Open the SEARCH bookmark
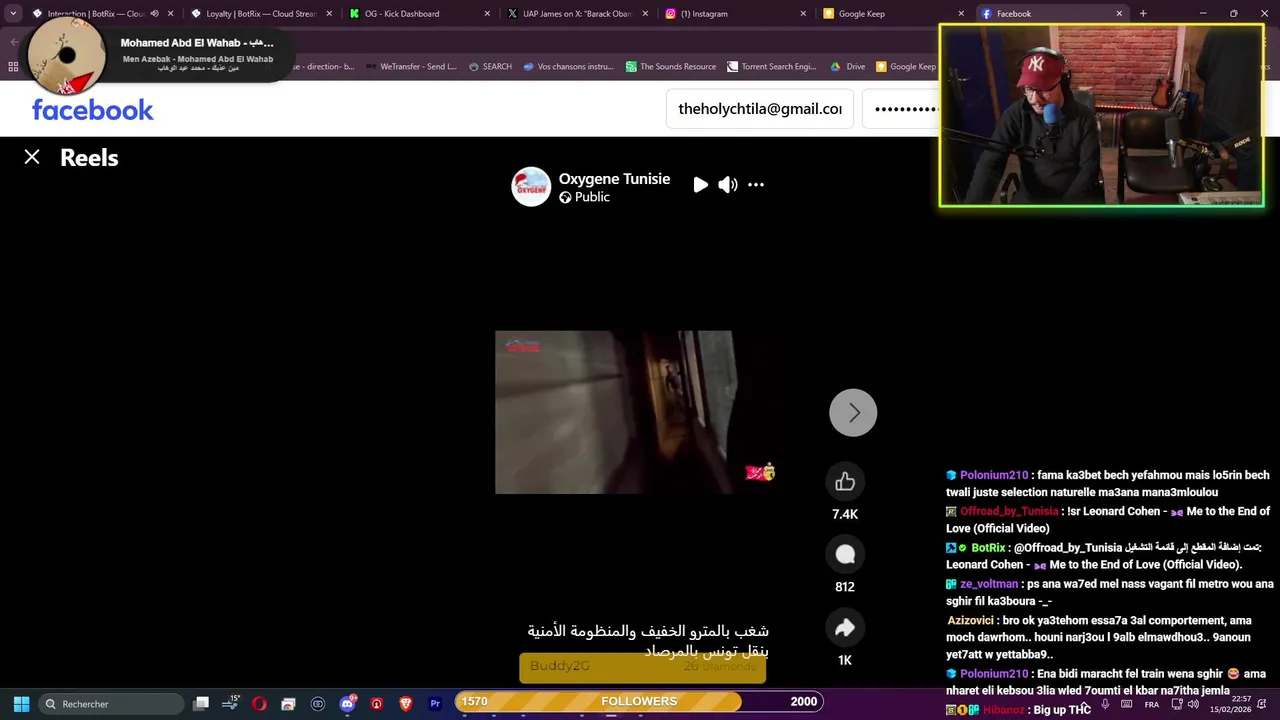1280x720 pixels. pyautogui.click(x=490, y=67)
